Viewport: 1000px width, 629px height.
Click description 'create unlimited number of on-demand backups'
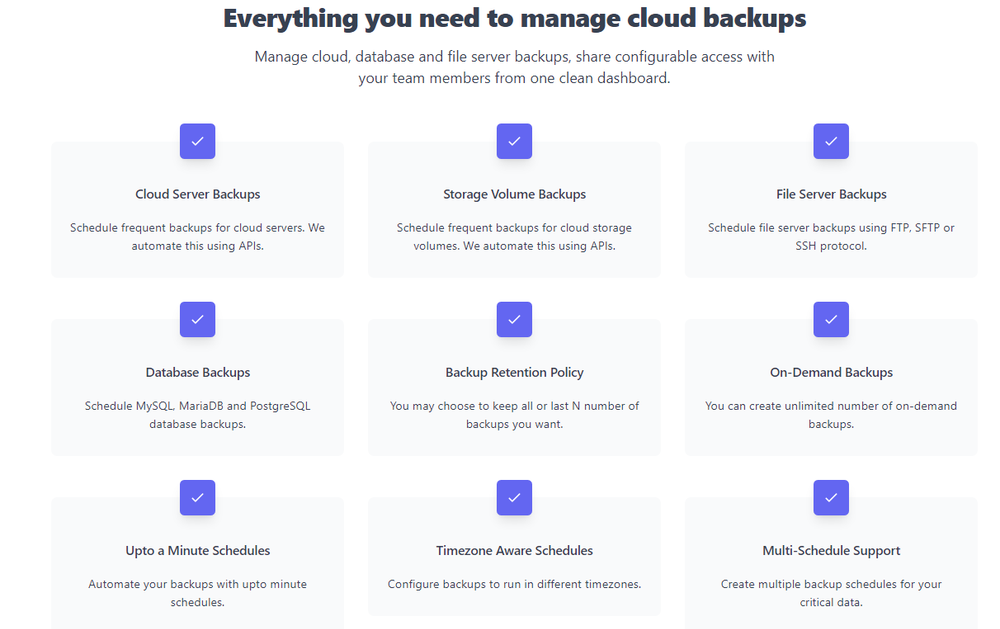click(831, 415)
